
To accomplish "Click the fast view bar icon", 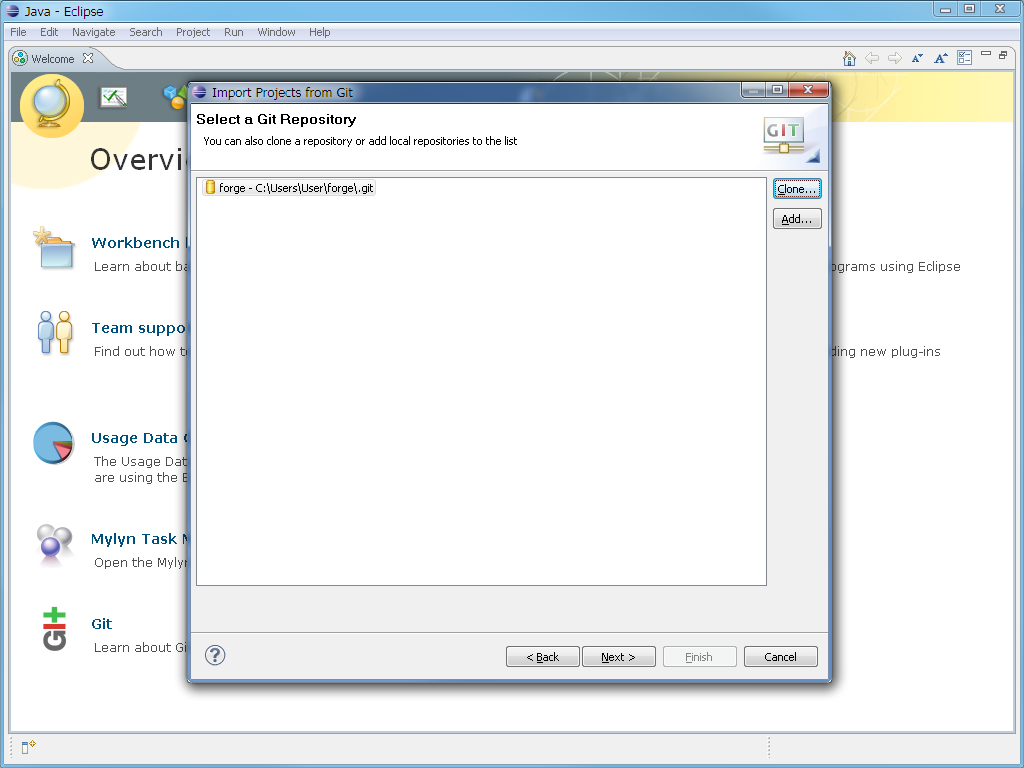I will [29, 747].
